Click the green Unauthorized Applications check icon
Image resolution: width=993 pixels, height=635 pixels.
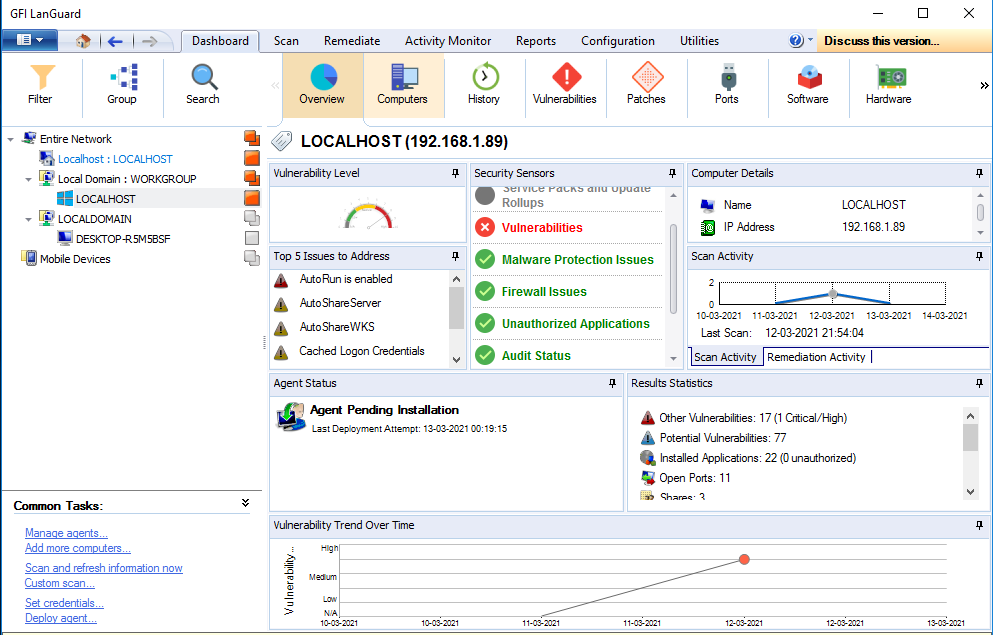(485, 324)
